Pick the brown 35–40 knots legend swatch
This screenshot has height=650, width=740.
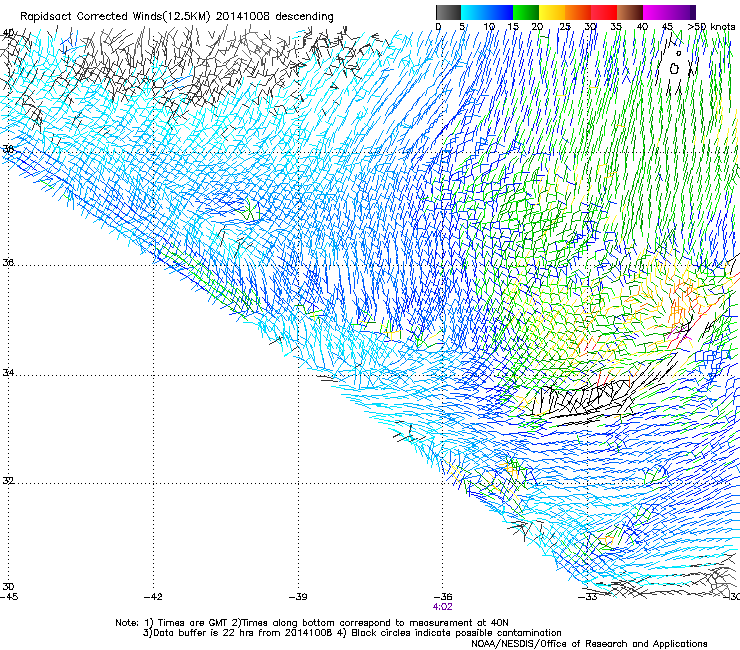[x=630, y=12]
